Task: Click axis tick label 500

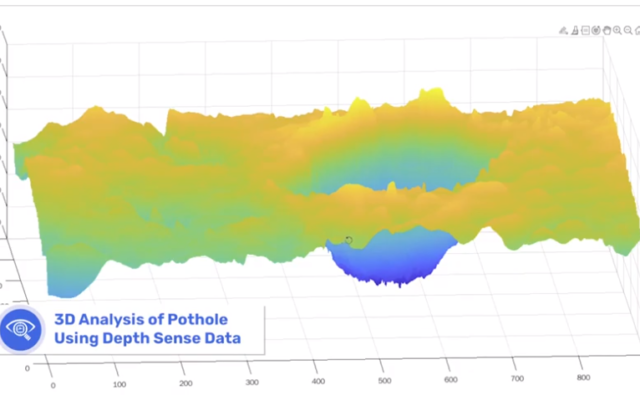Action: point(384,380)
